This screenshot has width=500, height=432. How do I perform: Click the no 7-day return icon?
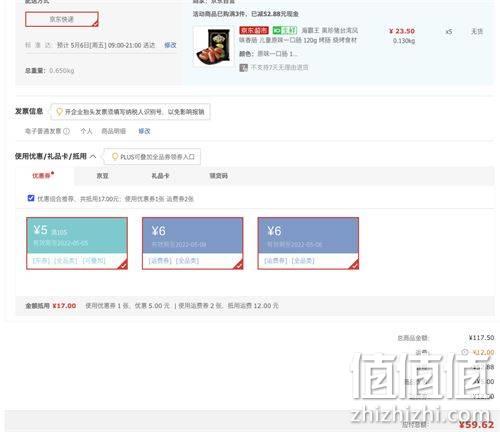244,68
